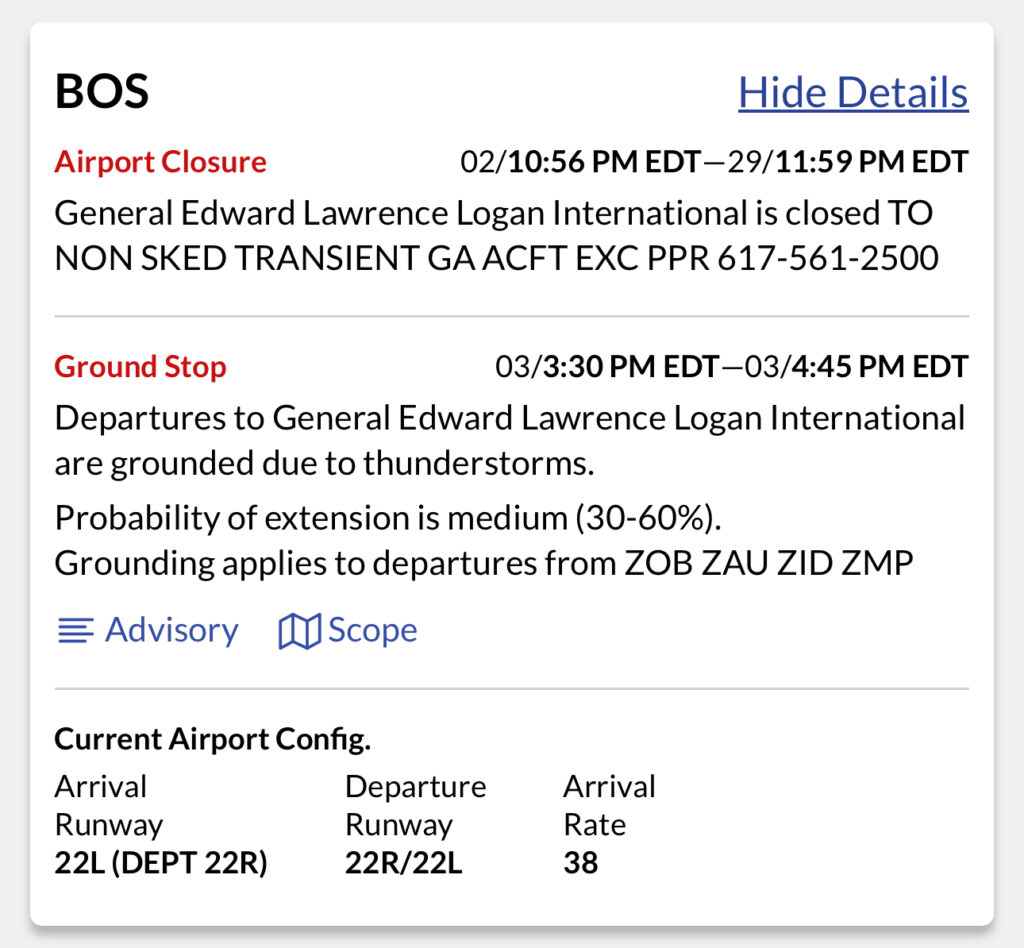The image size is (1024, 948).
Task: Click the Advisory lines icon
Action: tap(76, 631)
